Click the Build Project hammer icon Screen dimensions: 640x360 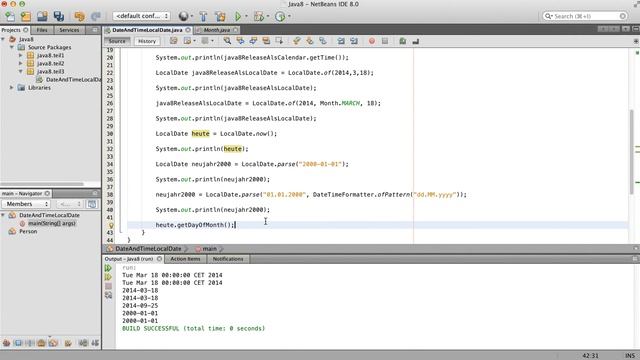tap(203, 16)
